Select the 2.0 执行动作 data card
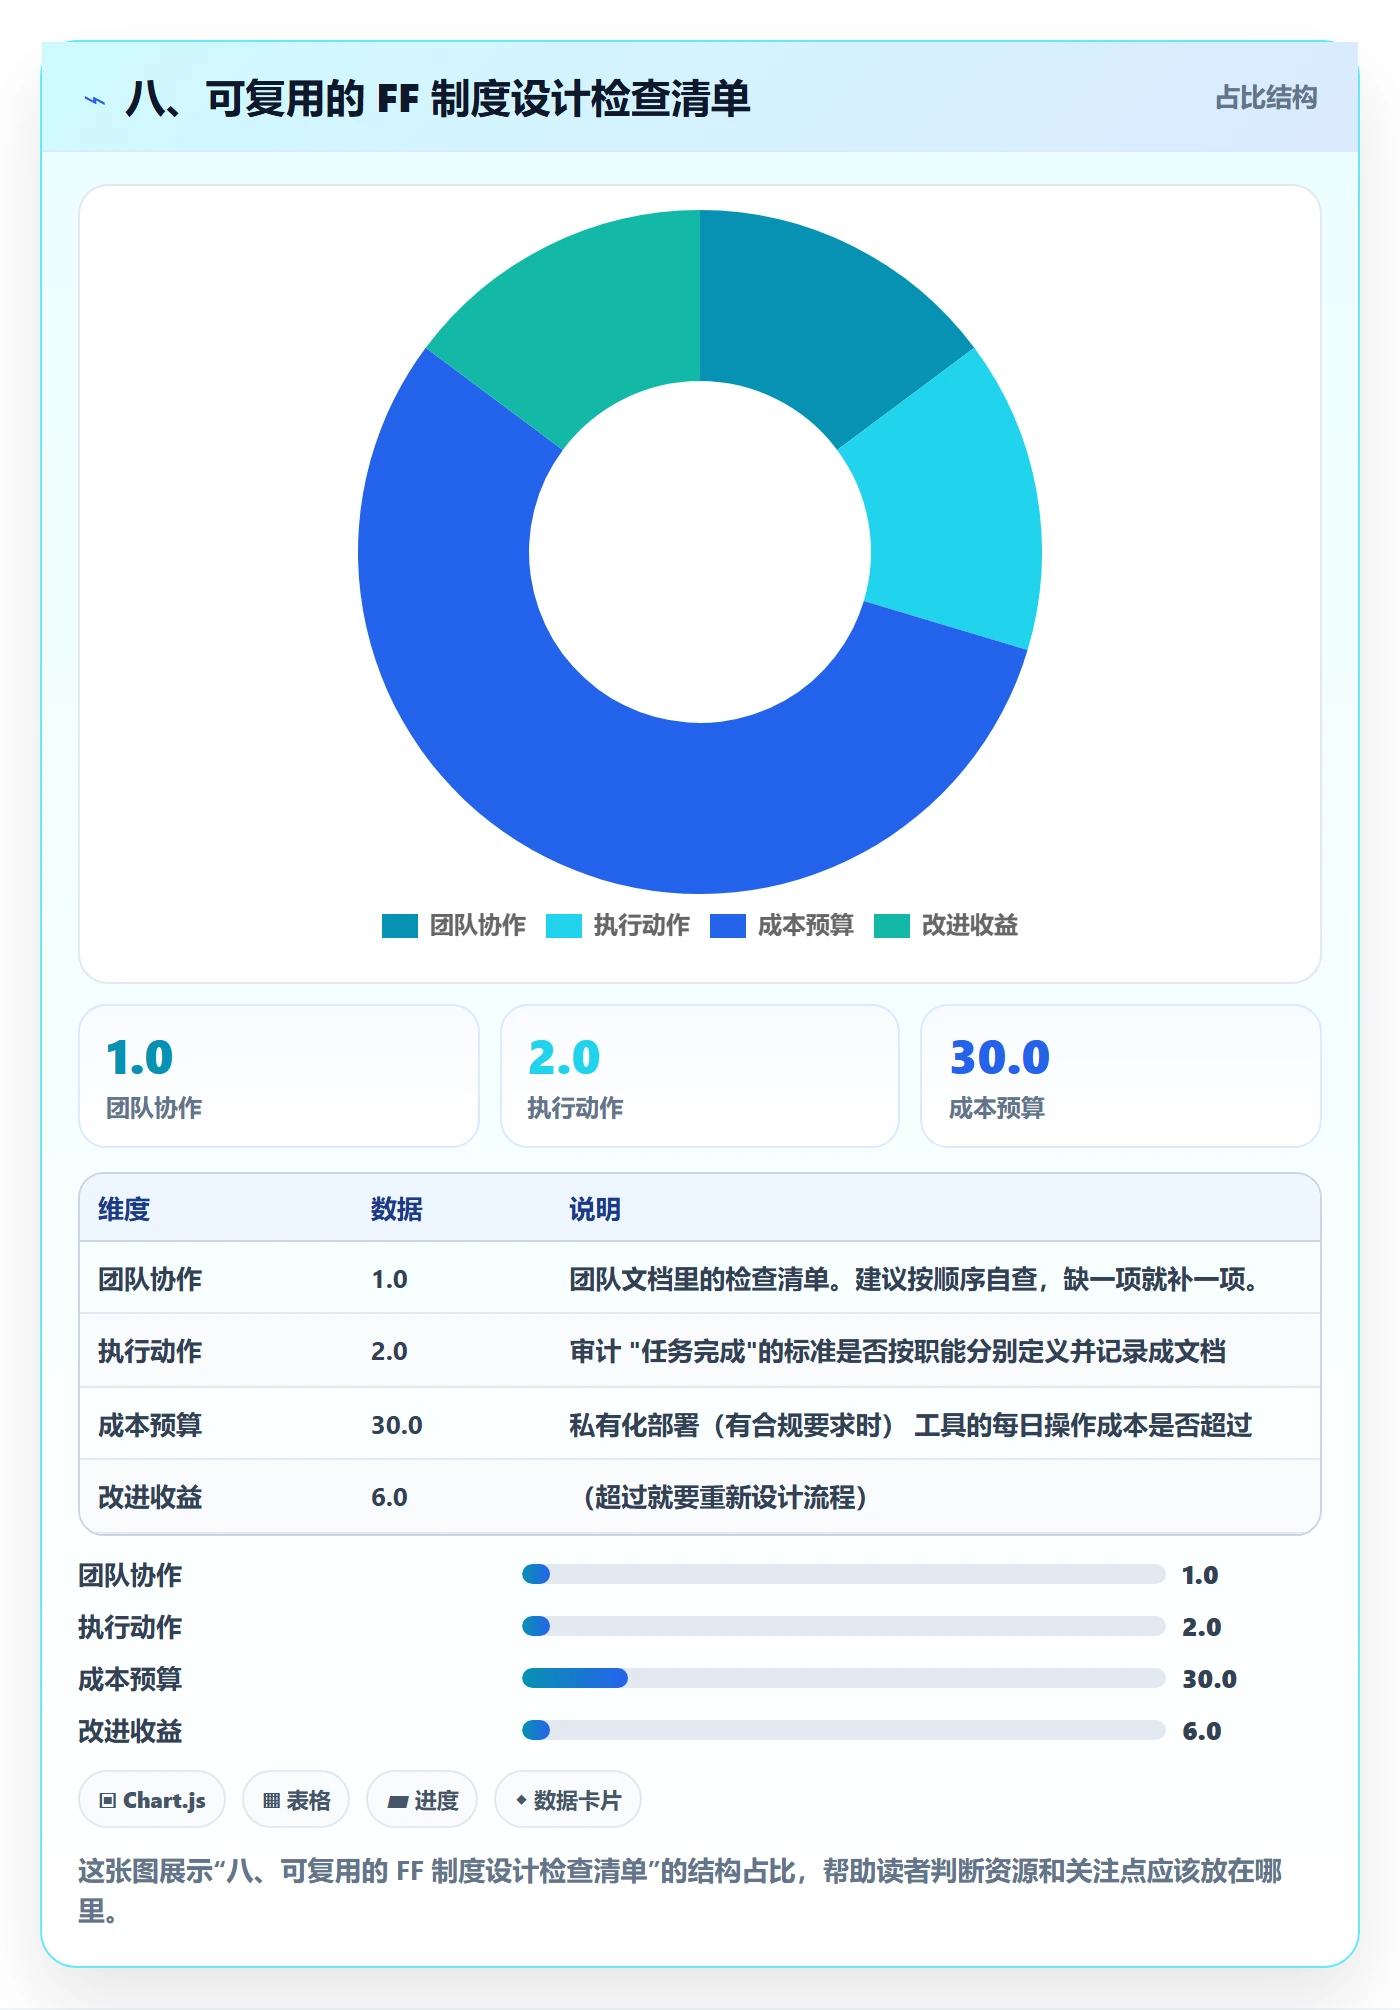Screen dimensions: 1400x2010 (x=700, y=1076)
